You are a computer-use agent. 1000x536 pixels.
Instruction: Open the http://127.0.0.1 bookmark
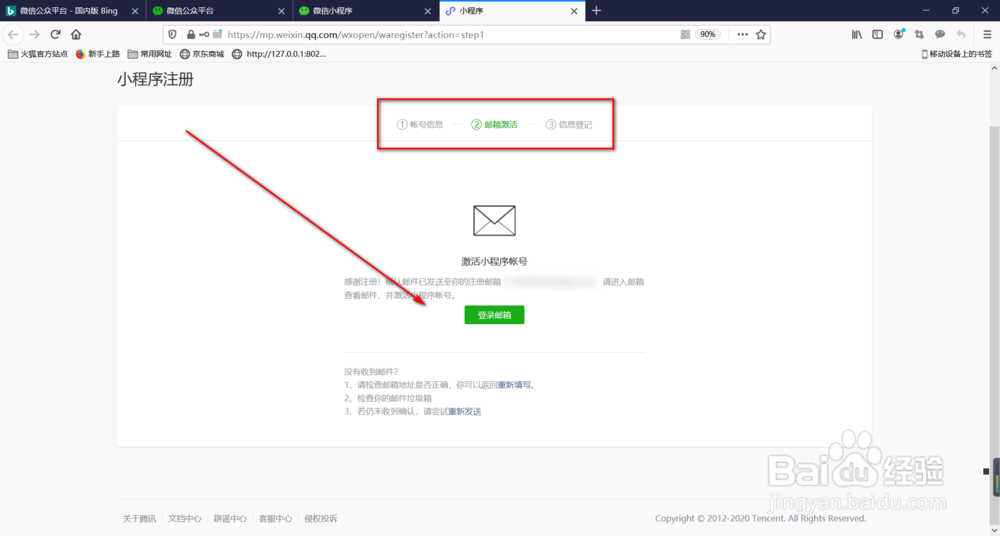(x=279, y=54)
